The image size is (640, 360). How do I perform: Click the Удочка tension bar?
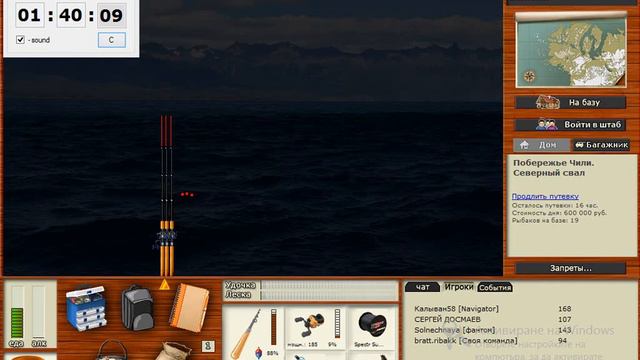(328, 285)
